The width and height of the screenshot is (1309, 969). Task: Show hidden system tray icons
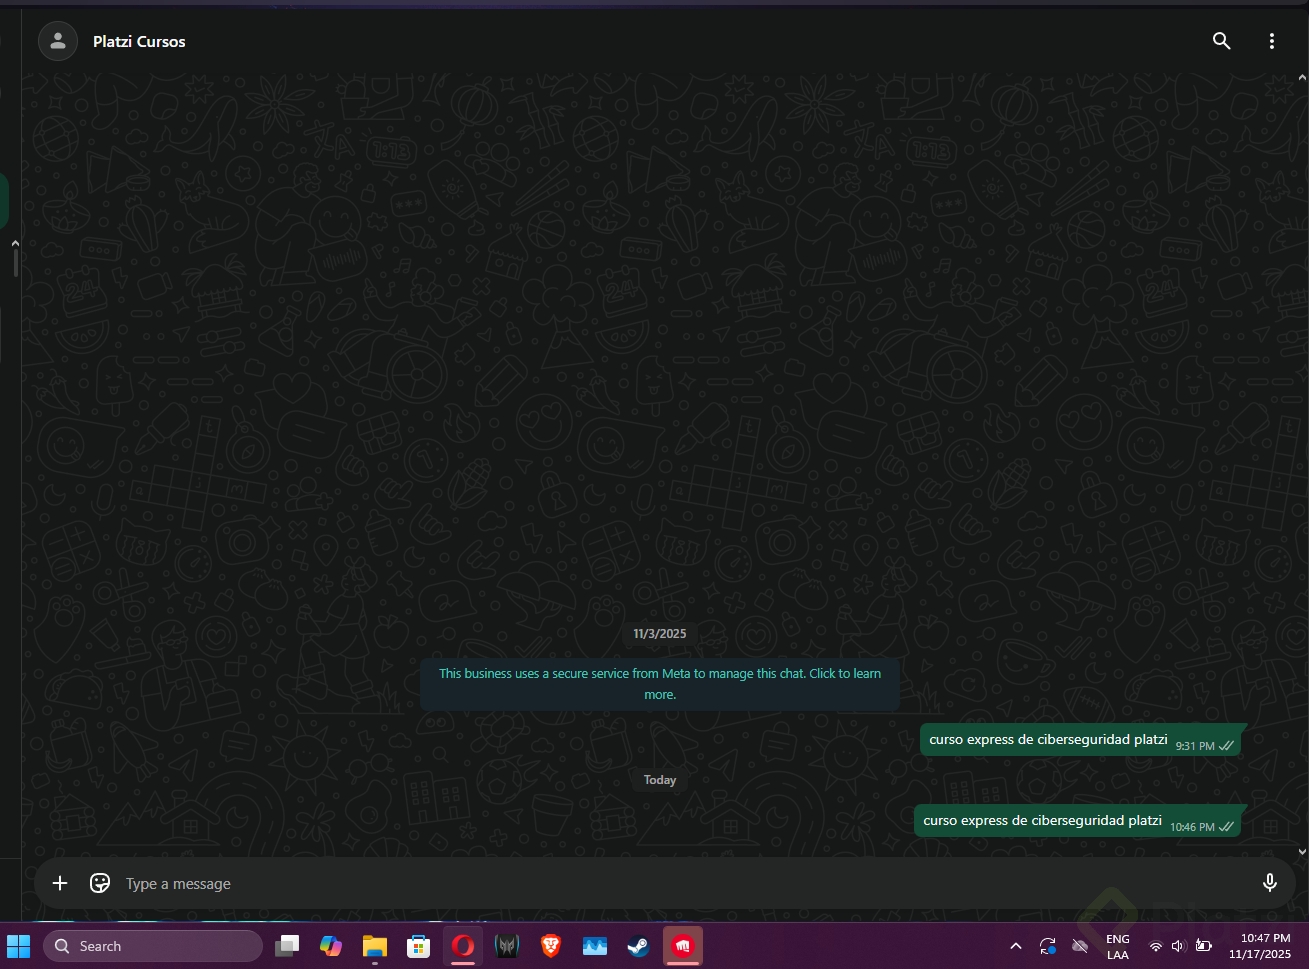coord(1016,946)
